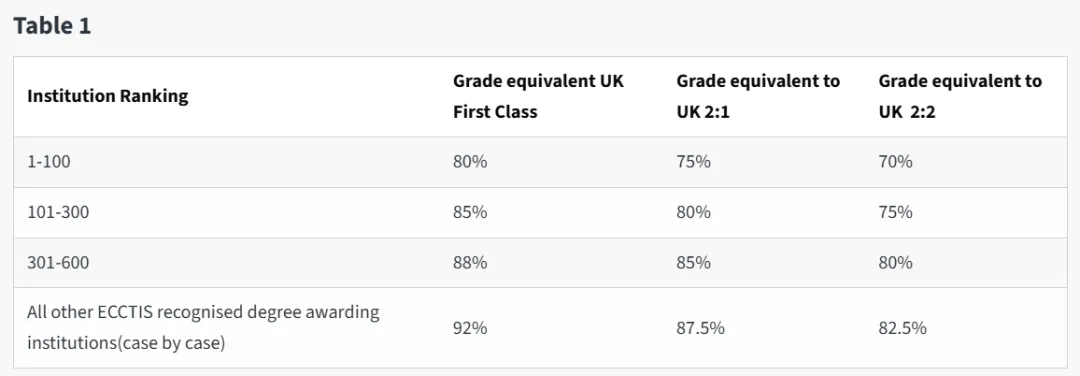Viewport: 1080px width, 376px height.
Task: Click the 80% UK 2:1 value for 101-300
Action: pyautogui.click(x=694, y=212)
